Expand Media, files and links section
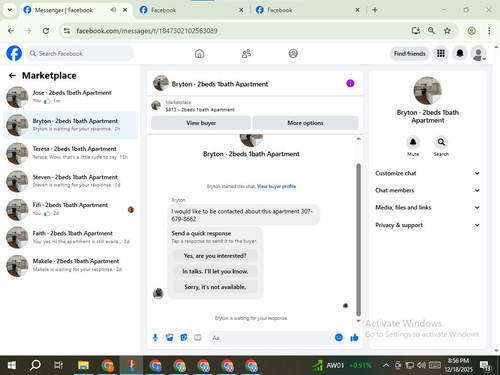The image size is (500, 375). tap(428, 207)
